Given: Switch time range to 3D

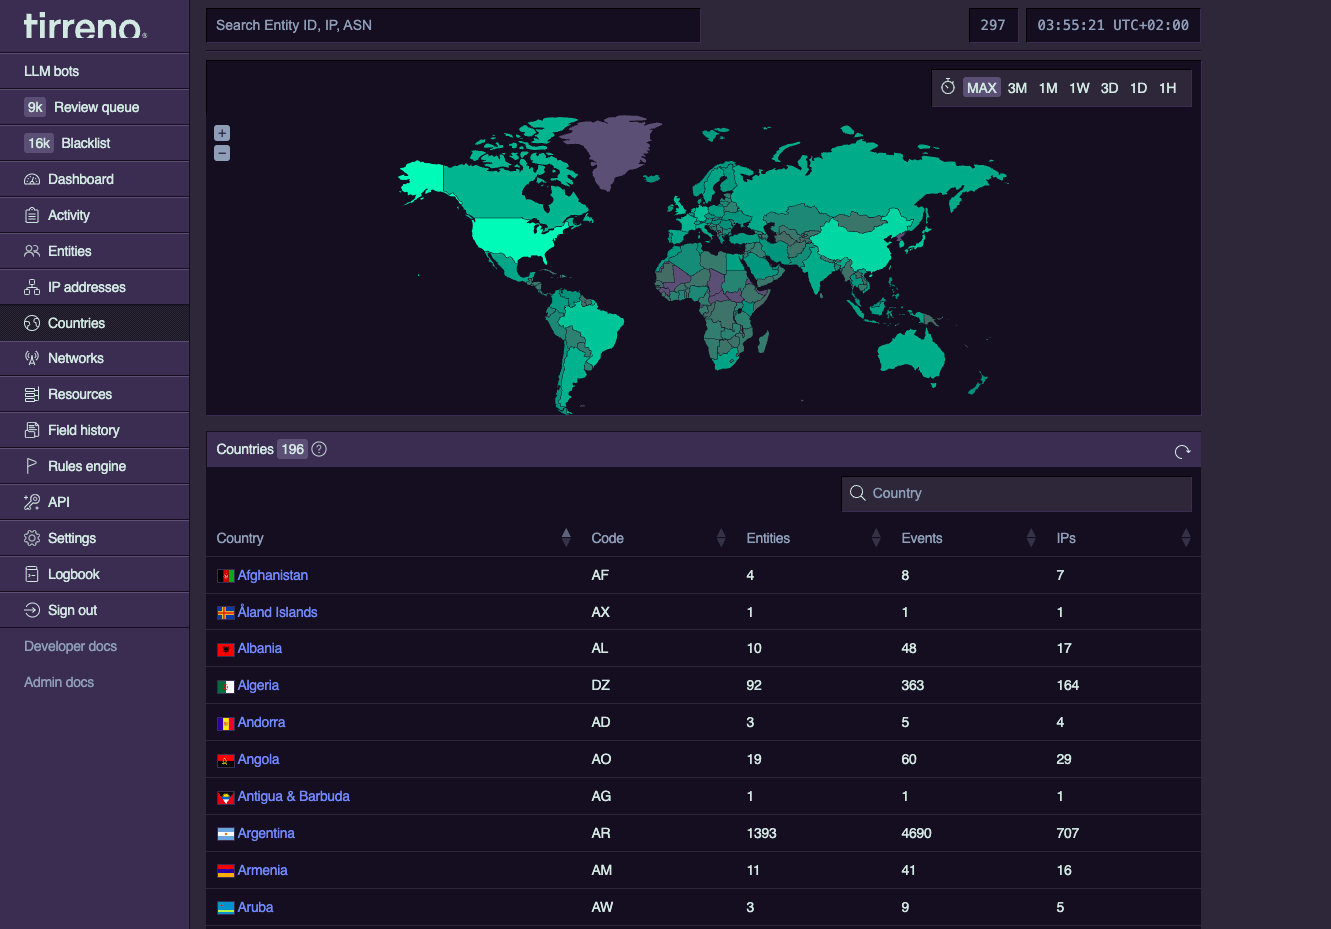Looking at the screenshot, I should [x=1109, y=88].
